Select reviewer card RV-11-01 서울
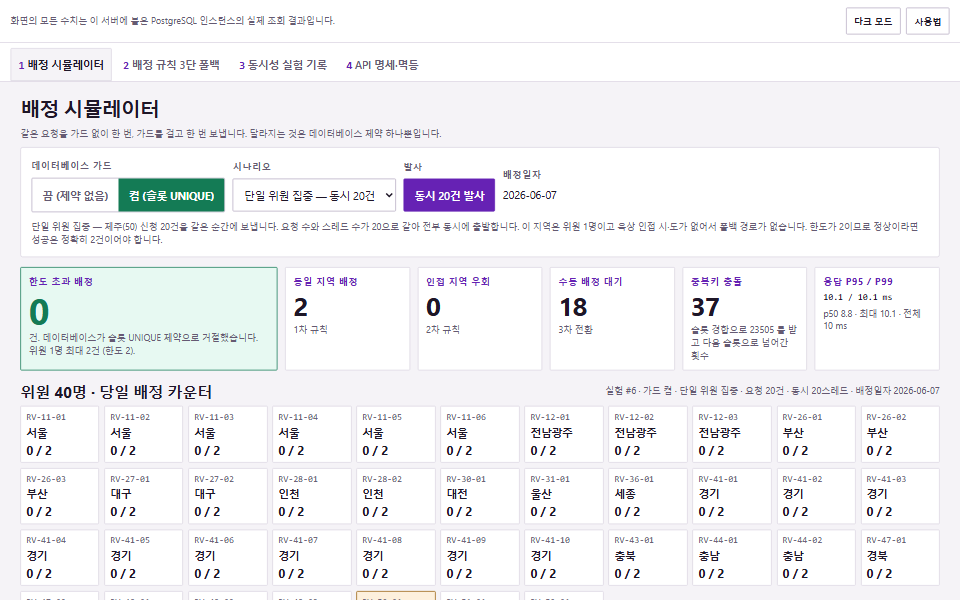 (x=59, y=434)
